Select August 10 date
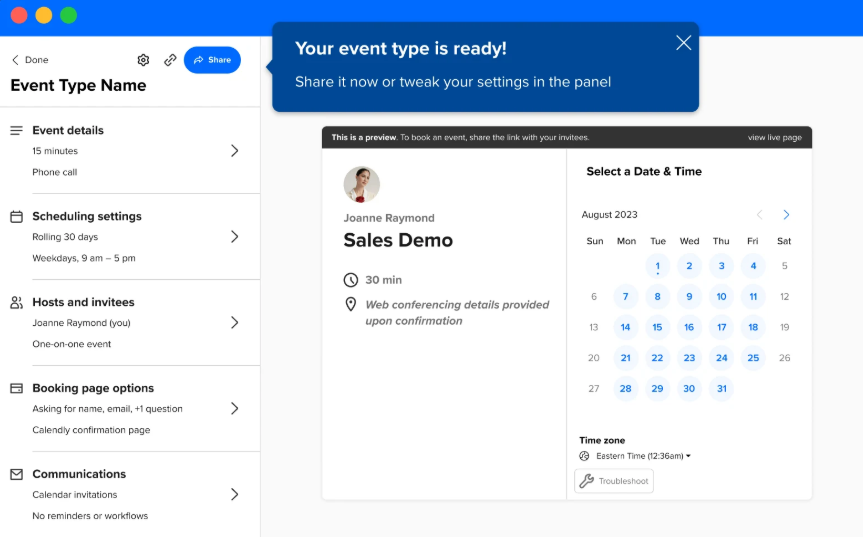 (721, 297)
